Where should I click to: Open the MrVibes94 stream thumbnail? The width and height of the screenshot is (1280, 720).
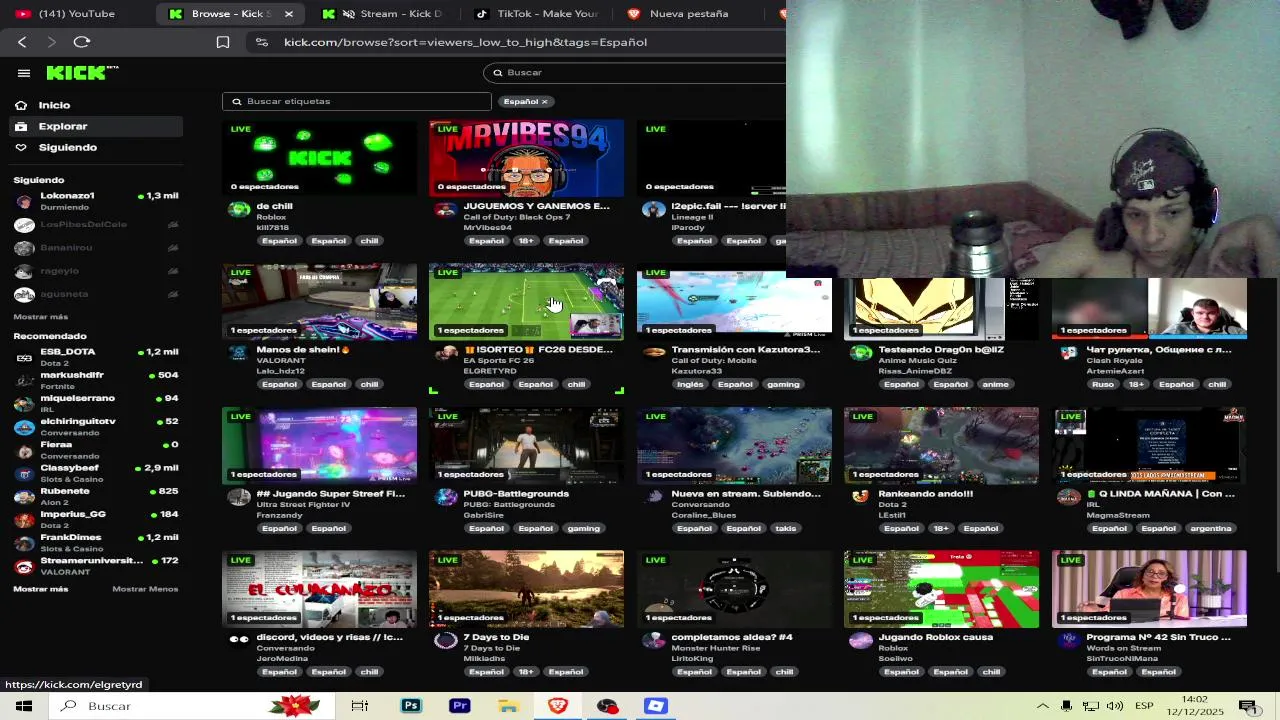click(526, 158)
